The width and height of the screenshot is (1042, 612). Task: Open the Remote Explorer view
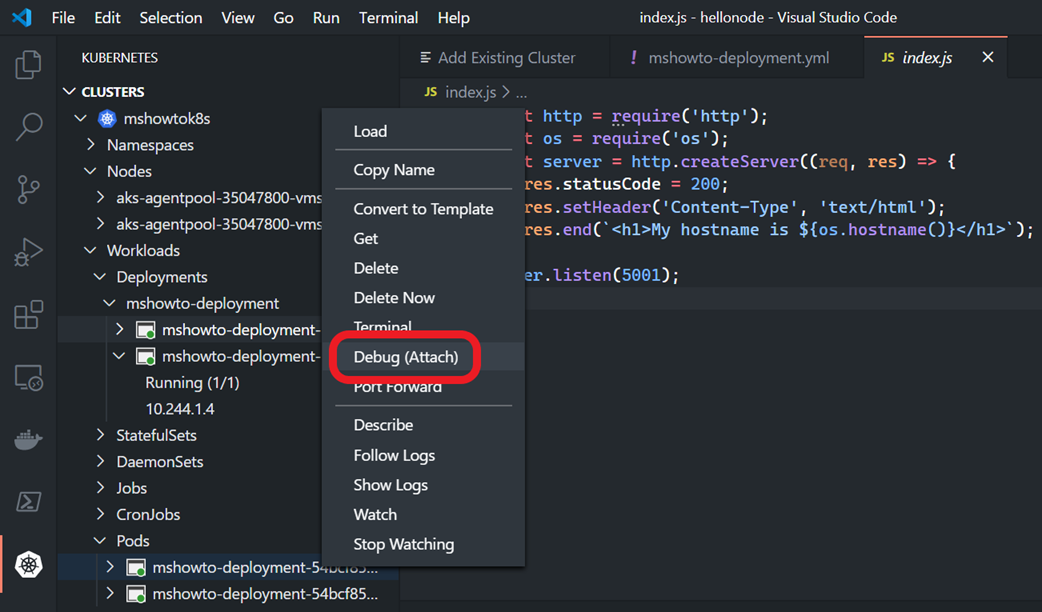29,377
